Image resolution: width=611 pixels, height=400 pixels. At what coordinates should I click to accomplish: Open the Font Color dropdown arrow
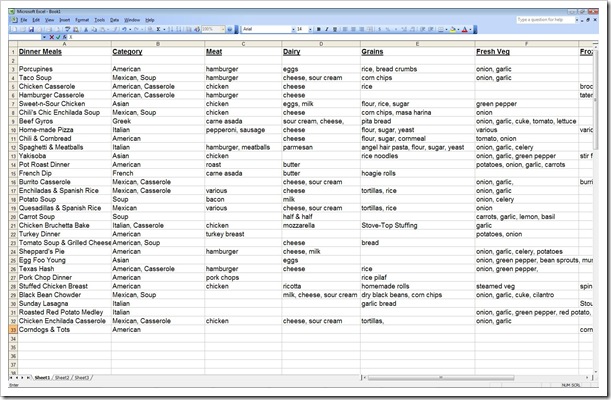click(x=470, y=29)
